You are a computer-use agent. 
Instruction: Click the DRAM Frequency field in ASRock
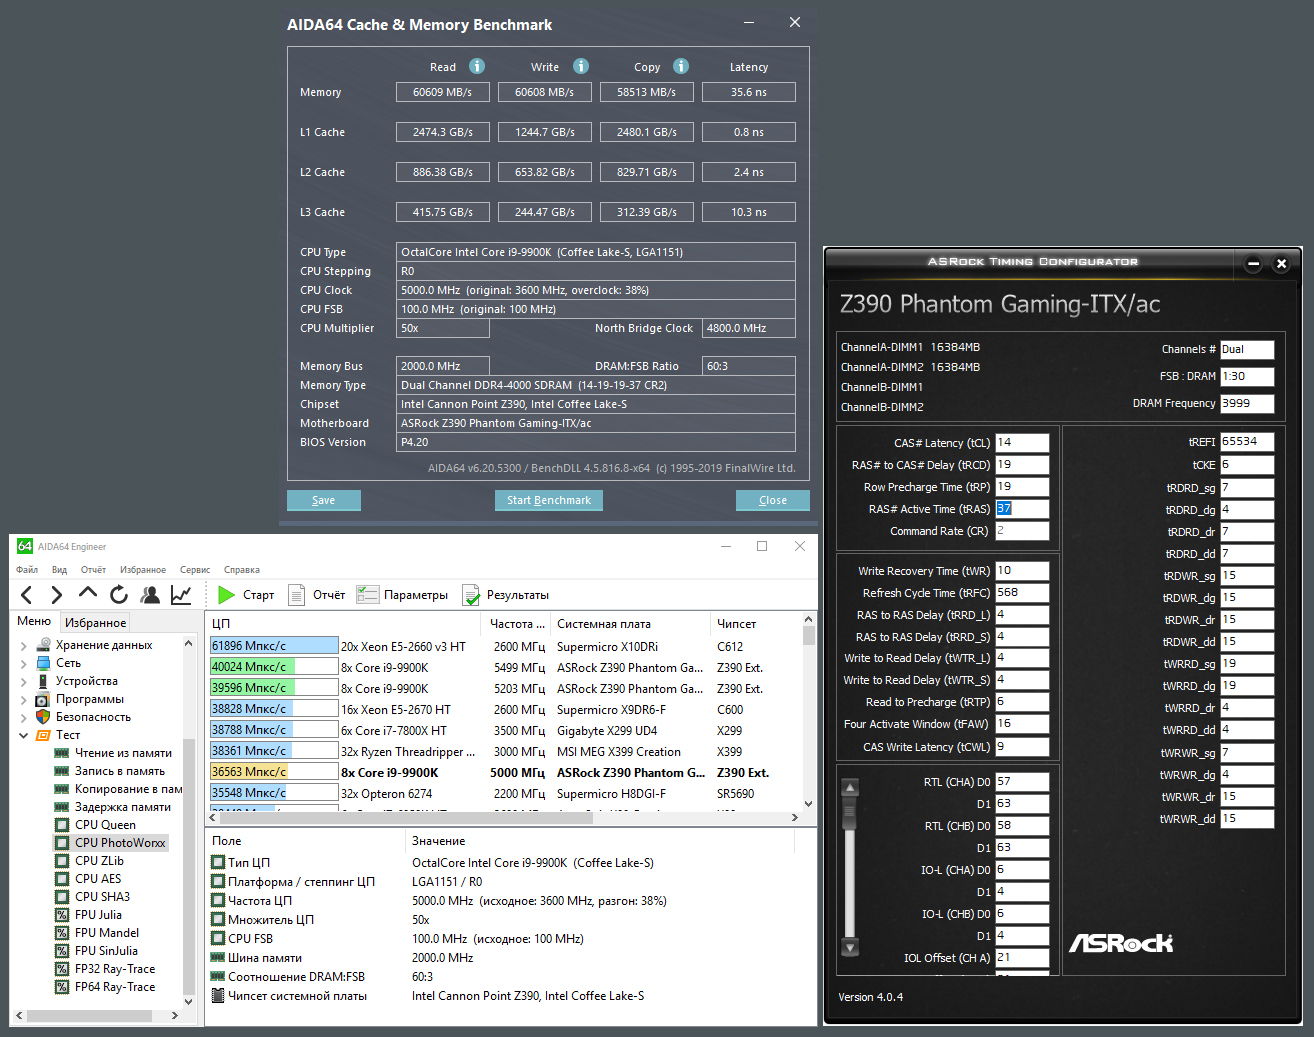click(x=1247, y=403)
